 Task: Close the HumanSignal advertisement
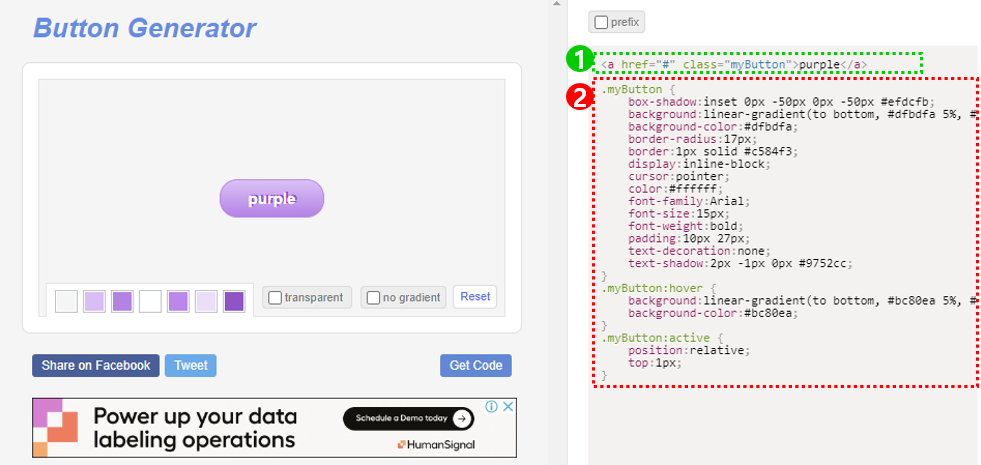tap(509, 407)
